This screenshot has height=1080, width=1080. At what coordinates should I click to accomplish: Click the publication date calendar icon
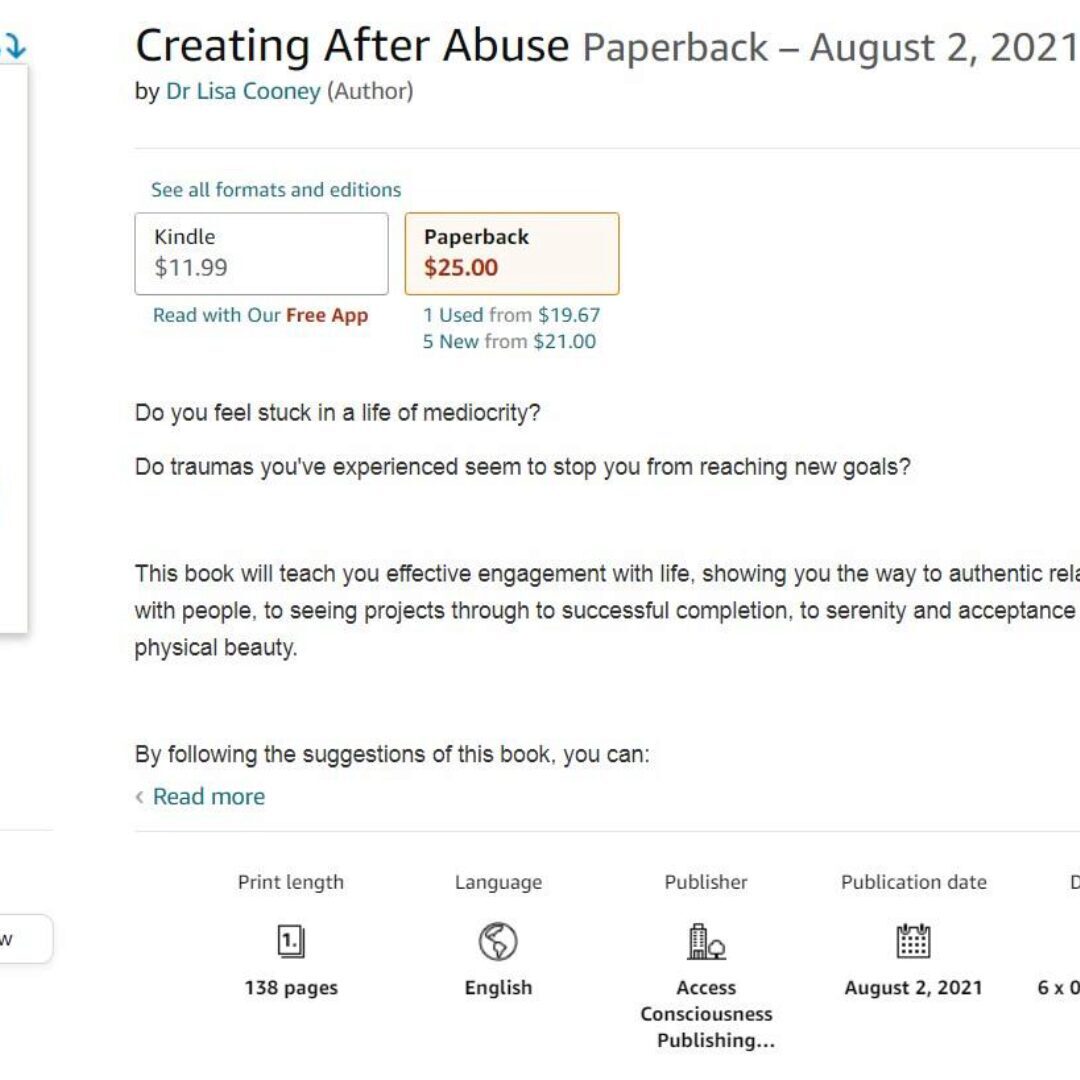click(x=913, y=941)
